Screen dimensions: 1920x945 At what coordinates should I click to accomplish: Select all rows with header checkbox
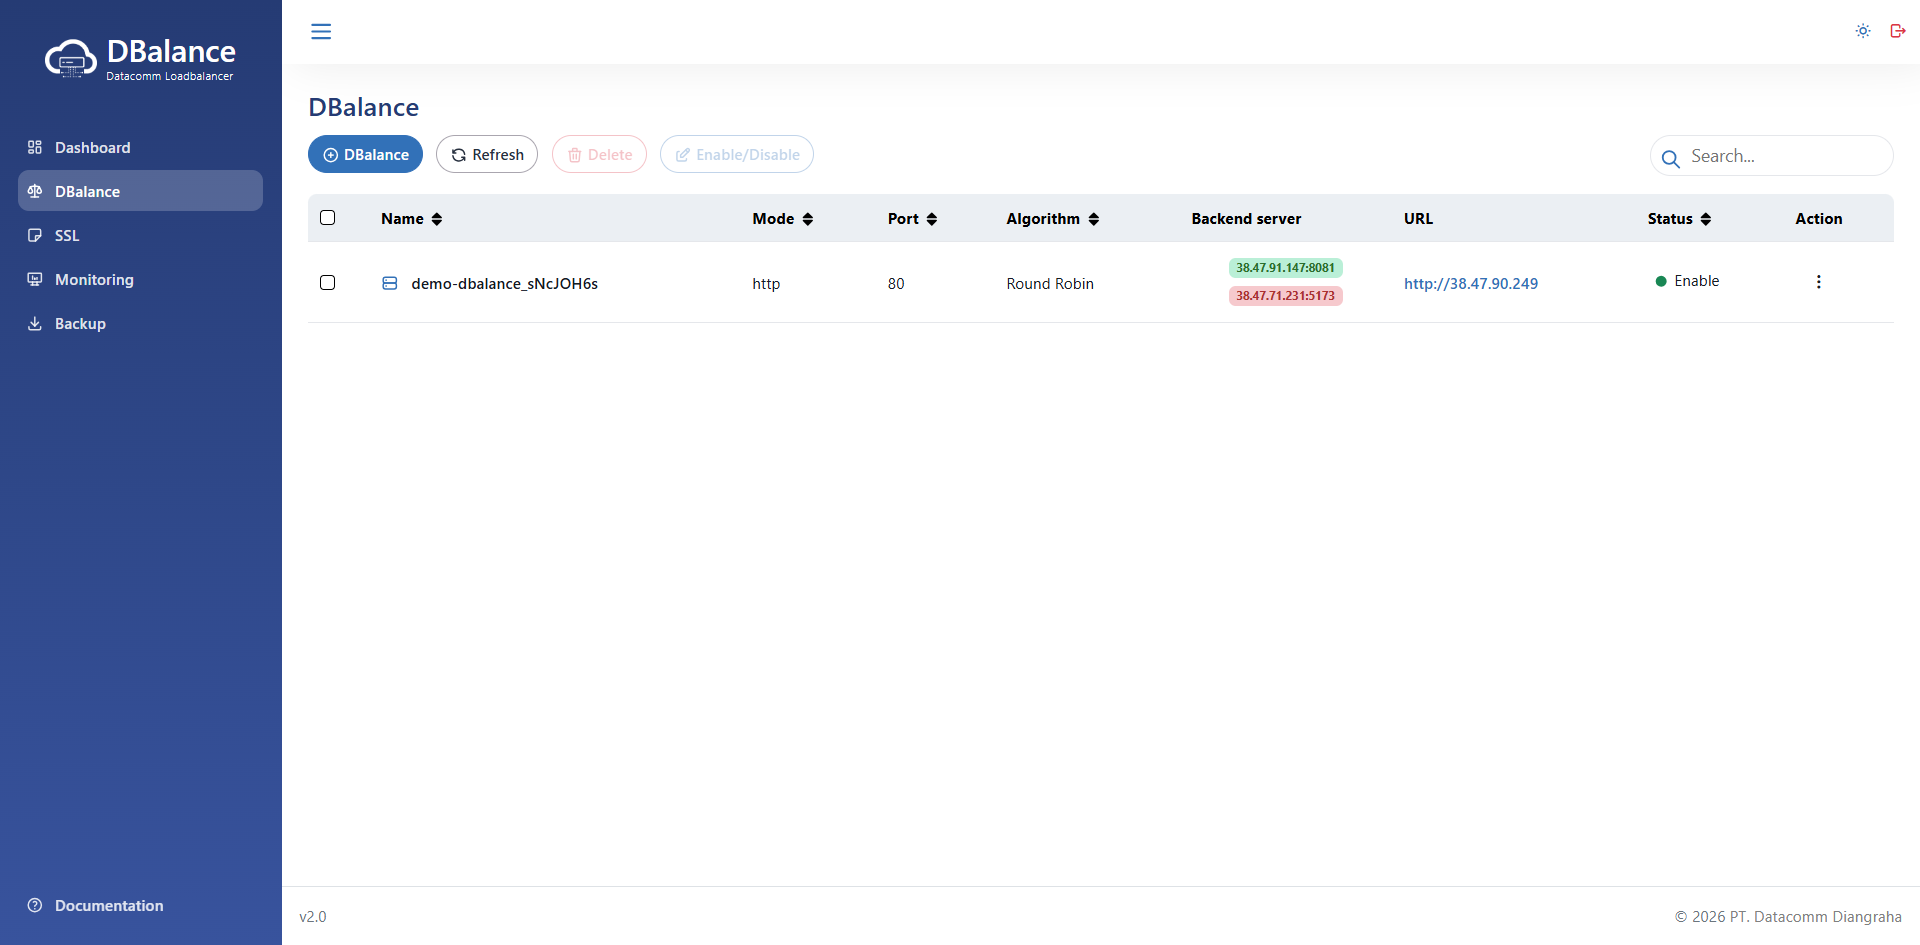tap(327, 218)
